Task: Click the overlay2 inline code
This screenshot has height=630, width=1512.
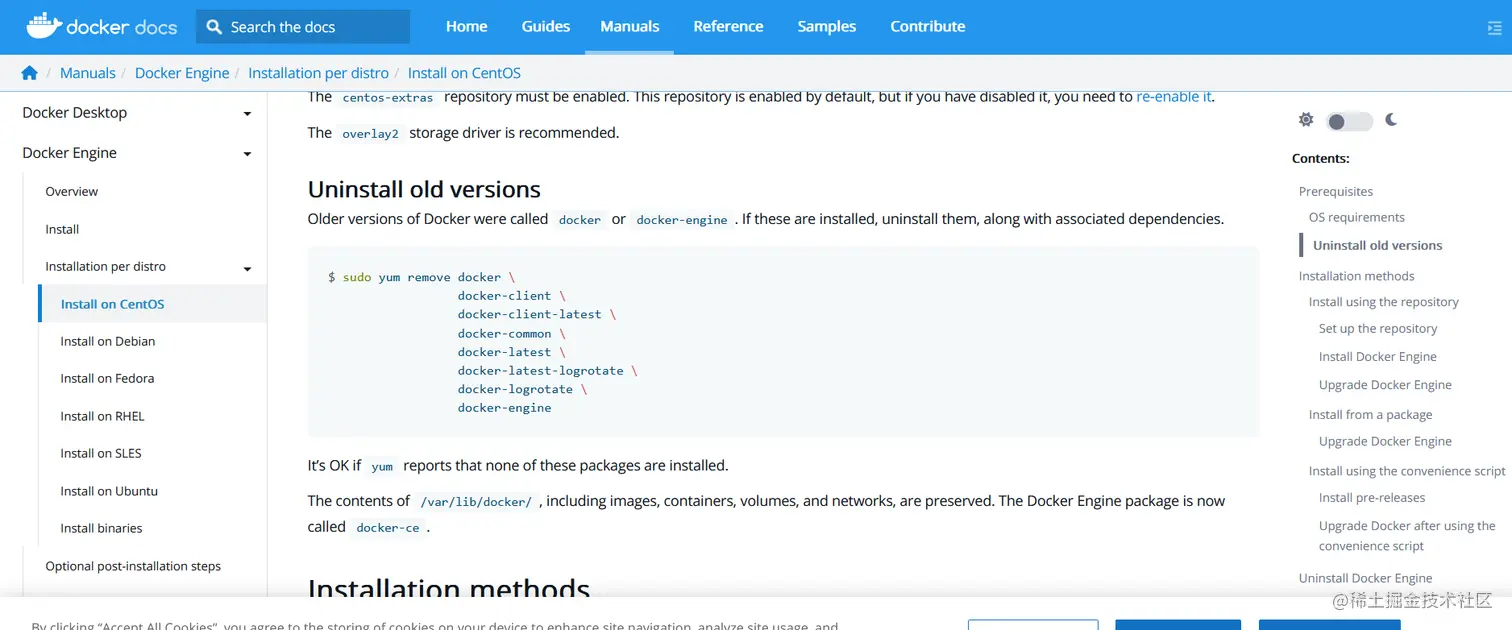Action: coord(370,133)
